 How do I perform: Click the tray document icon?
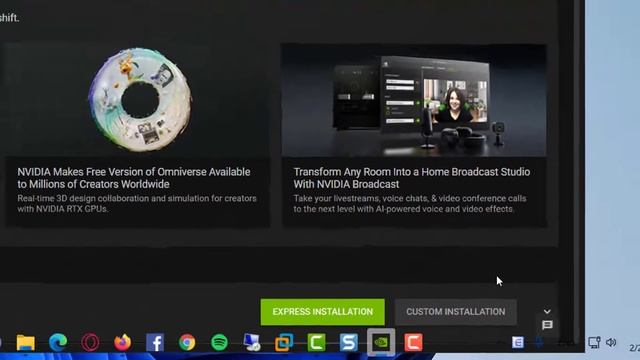click(518, 342)
